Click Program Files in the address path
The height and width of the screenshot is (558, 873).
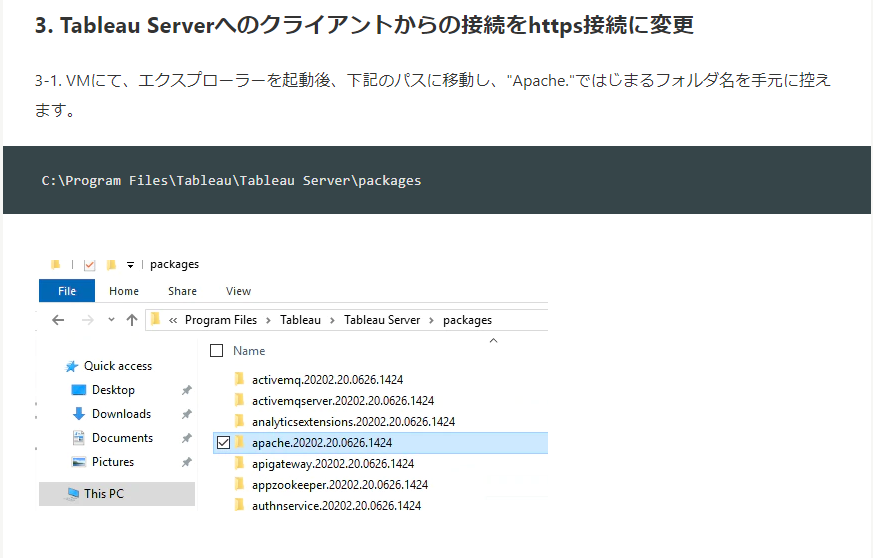(220, 320)
